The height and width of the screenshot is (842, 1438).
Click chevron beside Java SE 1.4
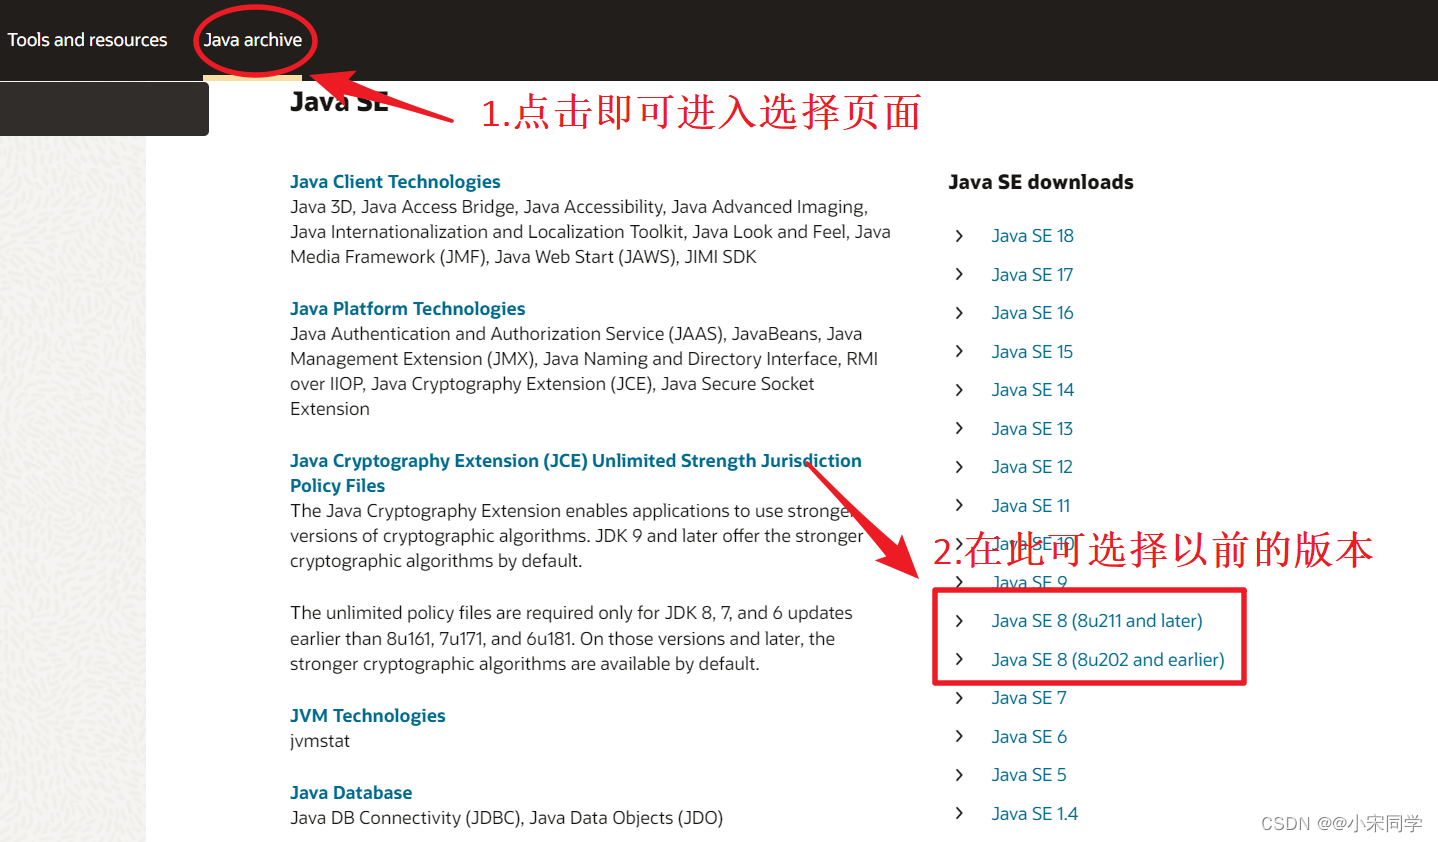959,813
